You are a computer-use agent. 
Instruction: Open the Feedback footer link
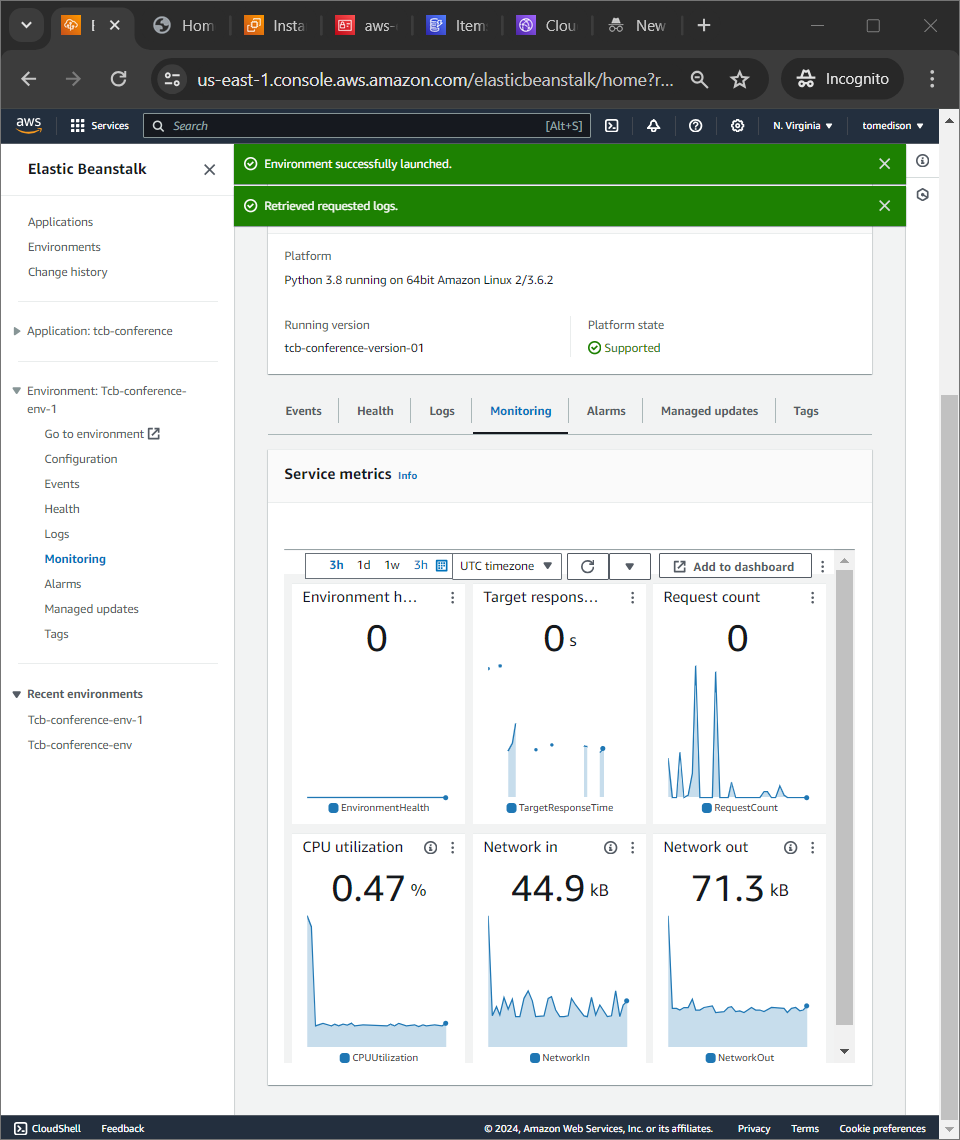(123, 1128)
